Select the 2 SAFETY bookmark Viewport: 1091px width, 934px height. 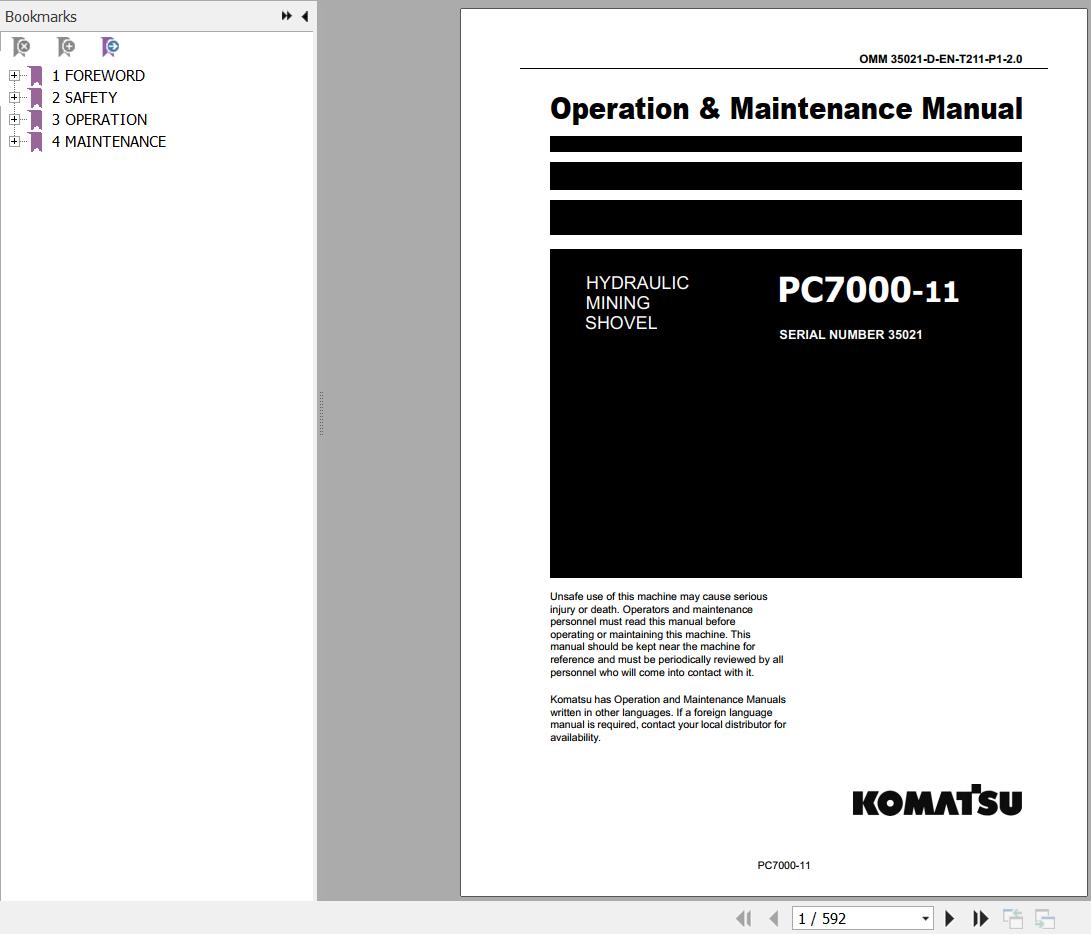84,97
